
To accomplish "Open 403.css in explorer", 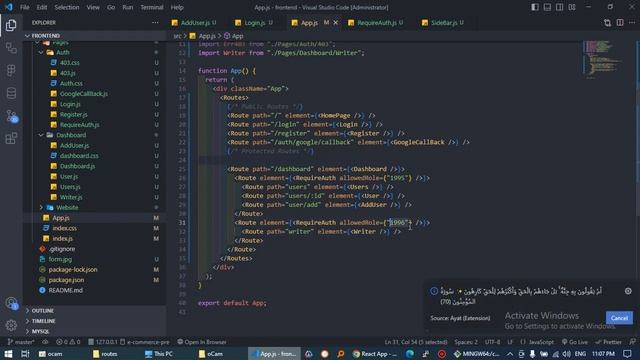I will tap(95, 63).
